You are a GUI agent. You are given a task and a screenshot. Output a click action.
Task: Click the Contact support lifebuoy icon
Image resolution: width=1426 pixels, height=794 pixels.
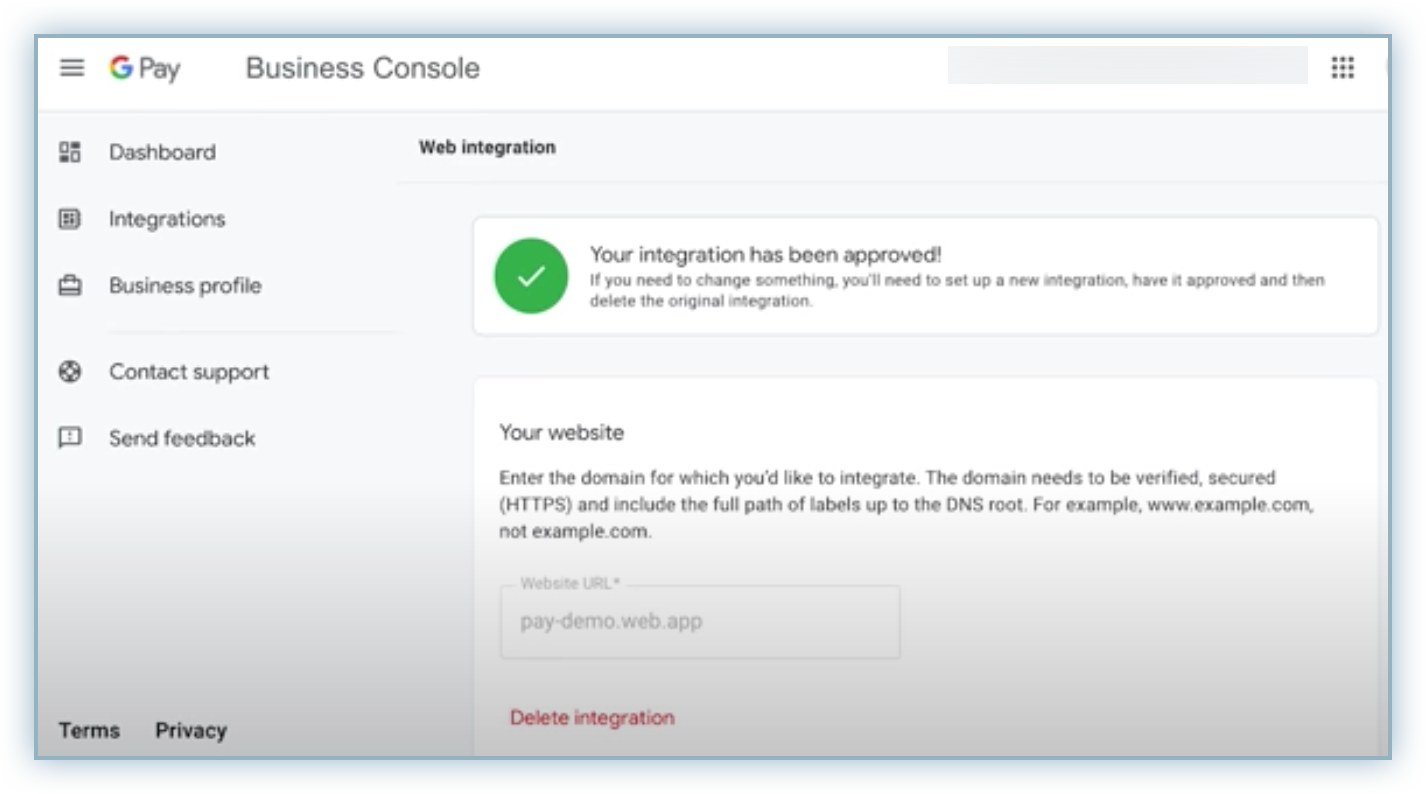click(x=70, y=372)
